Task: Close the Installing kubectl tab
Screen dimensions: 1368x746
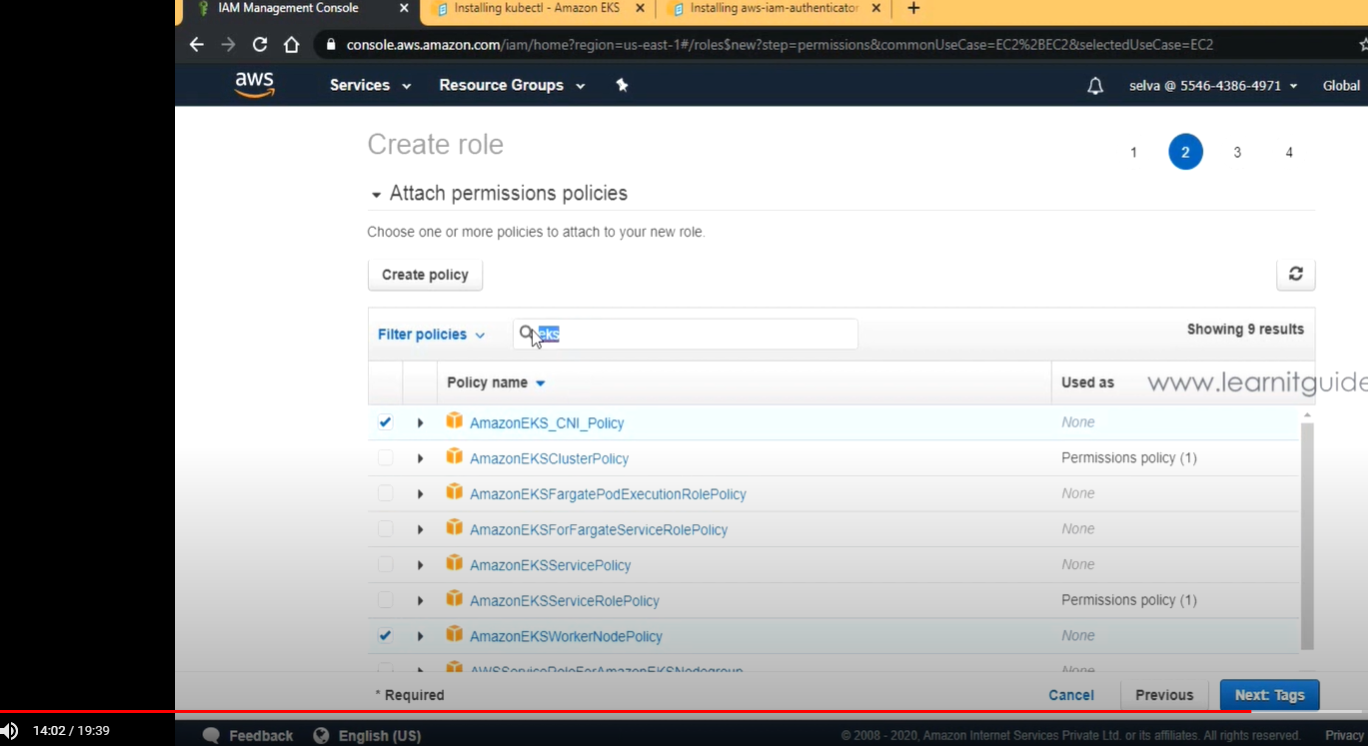Action: 640,8
